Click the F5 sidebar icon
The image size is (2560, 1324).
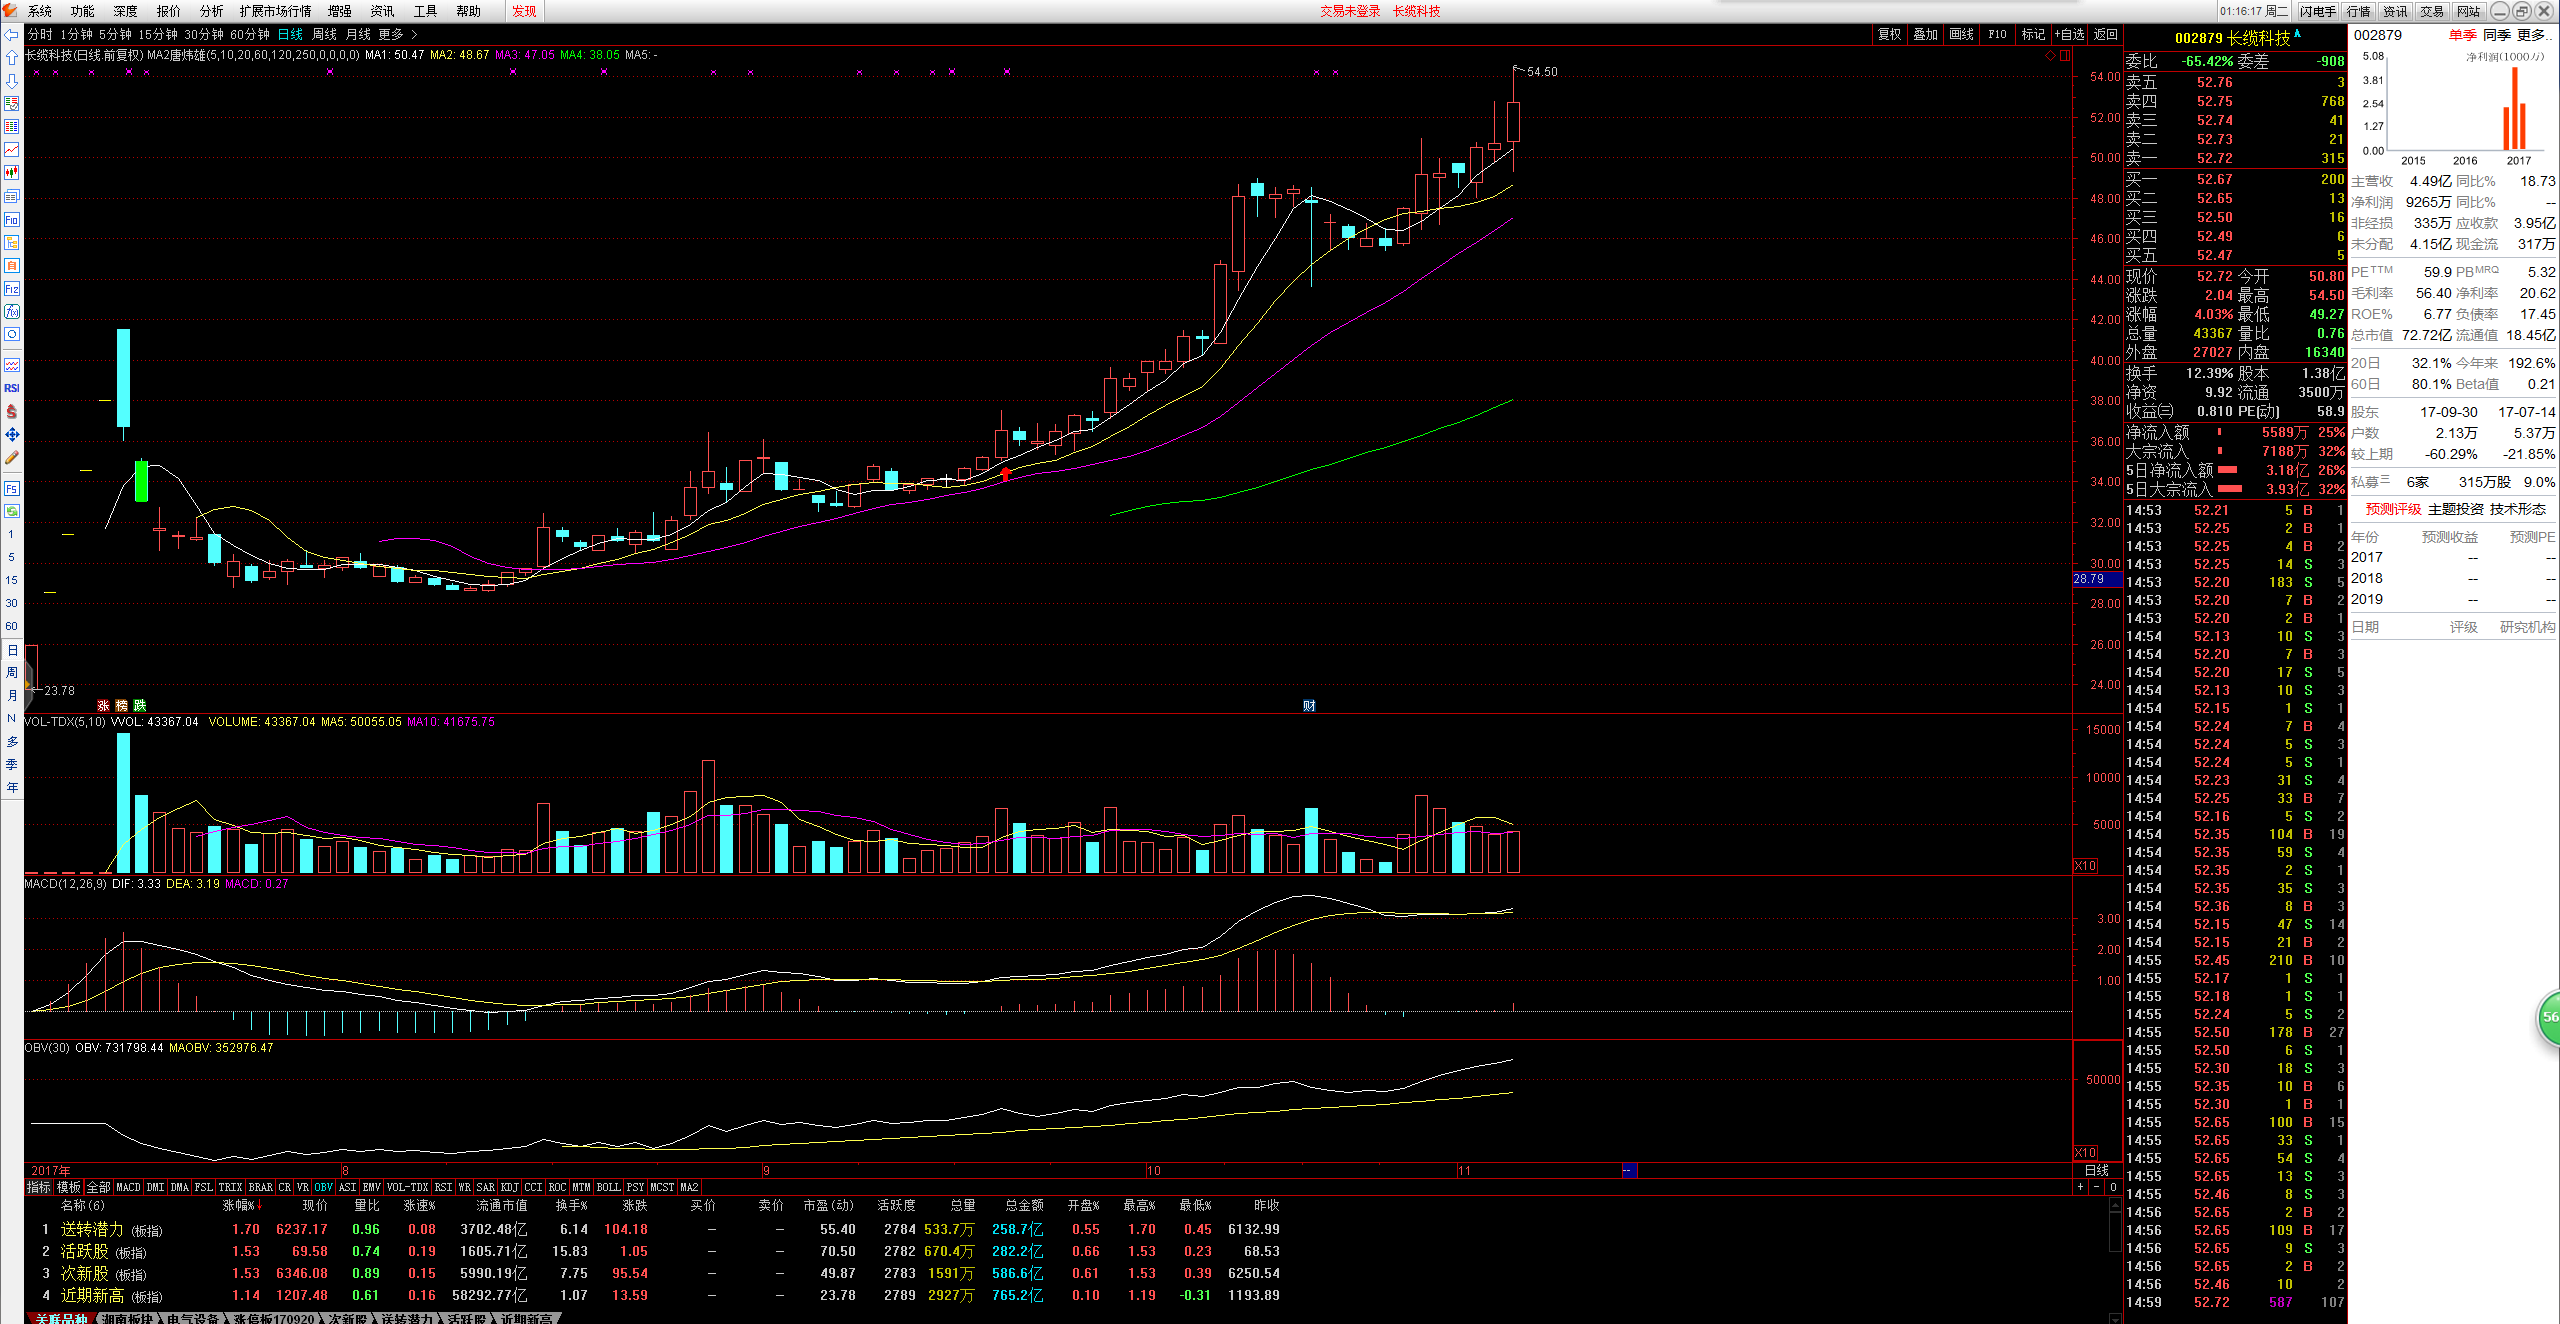pos(11,488)
